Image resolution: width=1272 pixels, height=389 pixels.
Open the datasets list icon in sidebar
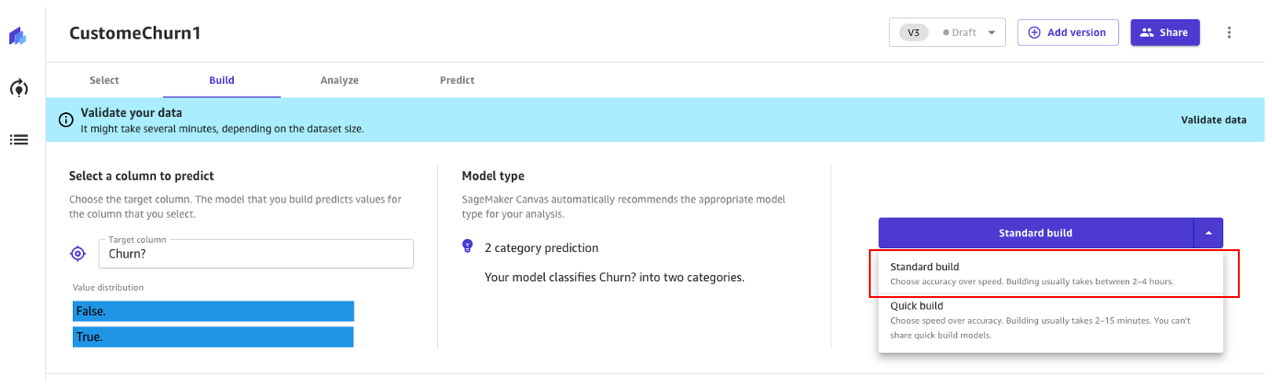click(x=18, y=140)
